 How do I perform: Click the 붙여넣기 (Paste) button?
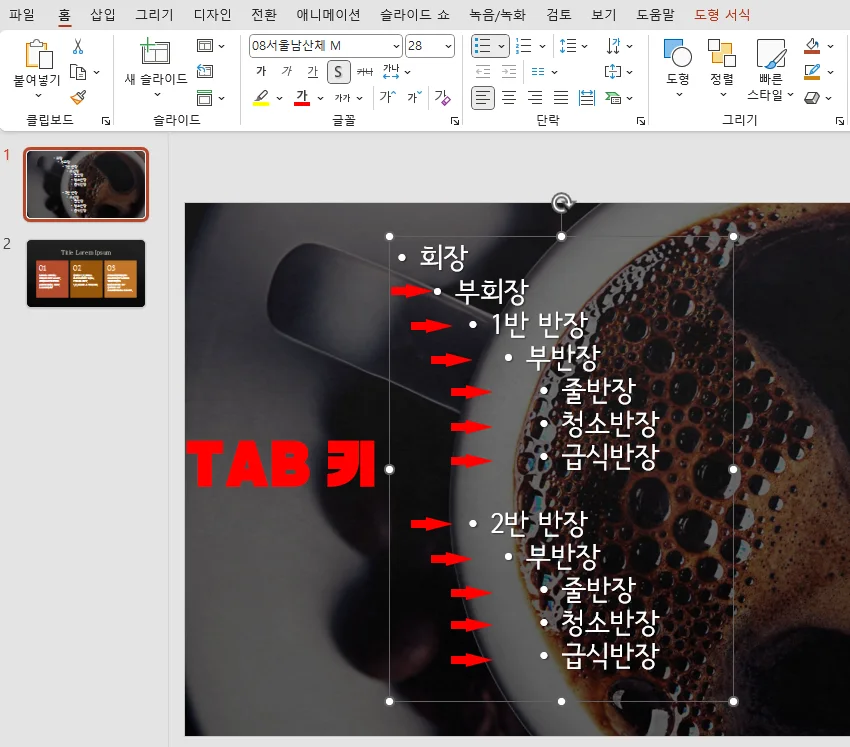[x=37, y=60]
